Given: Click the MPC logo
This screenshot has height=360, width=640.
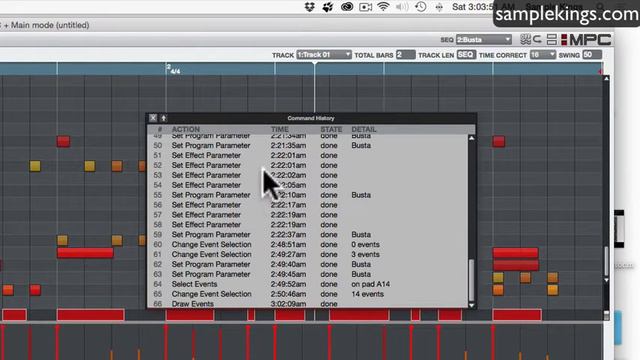Looking at the screenshot, I should point(586,40).
